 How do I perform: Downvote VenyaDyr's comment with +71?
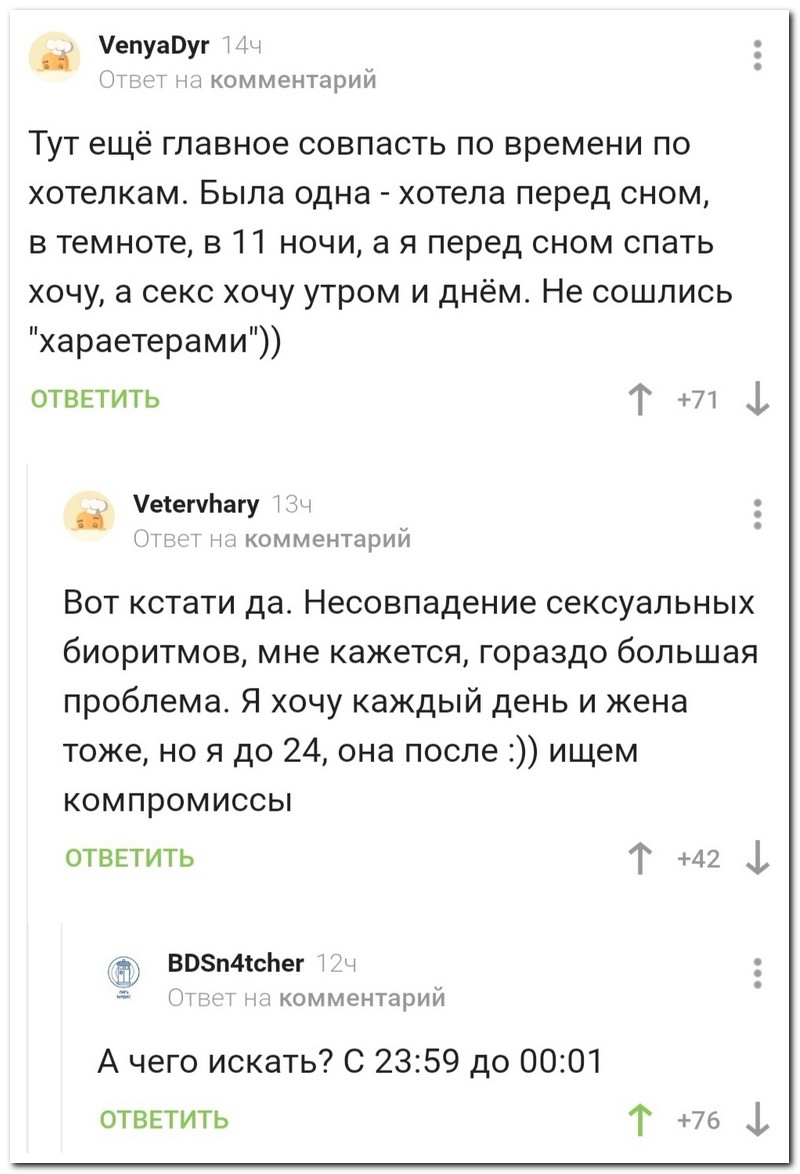[x=757, y=399]
